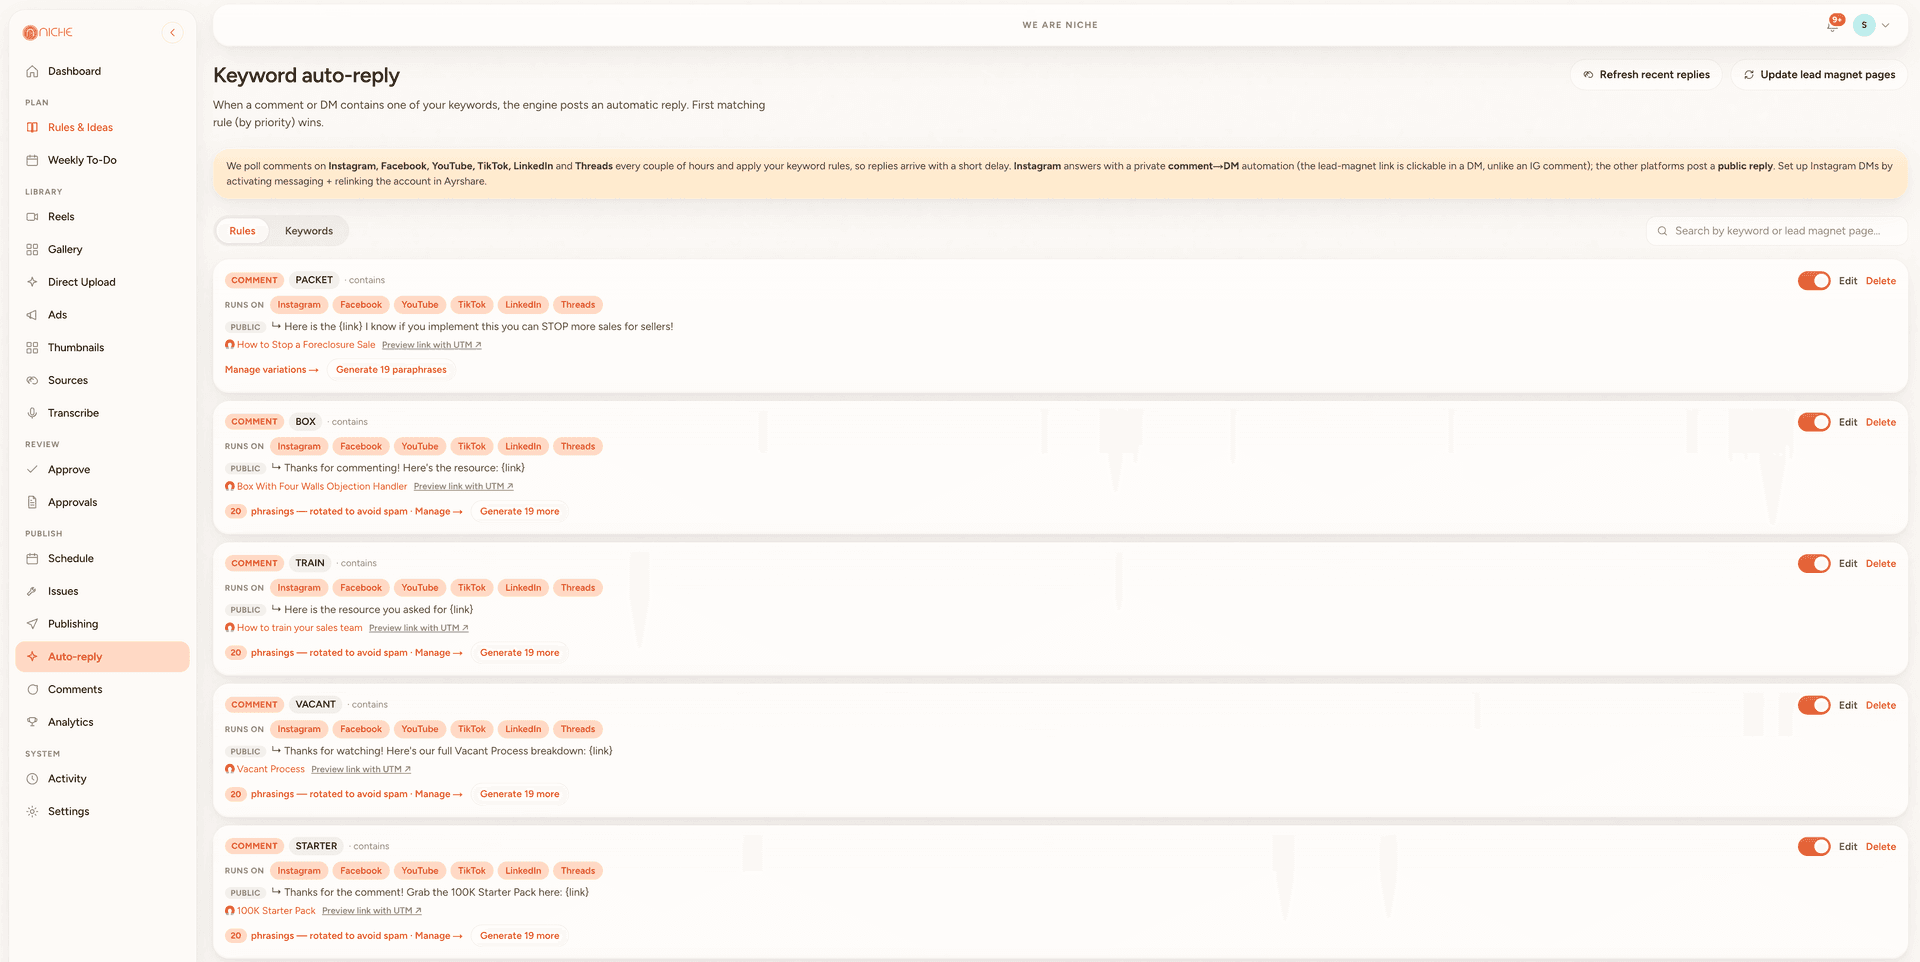Collapse the sidebar with the chevron button
Image resolution: width=1920 pixels, height=962 pixels.
coord(173,33)
